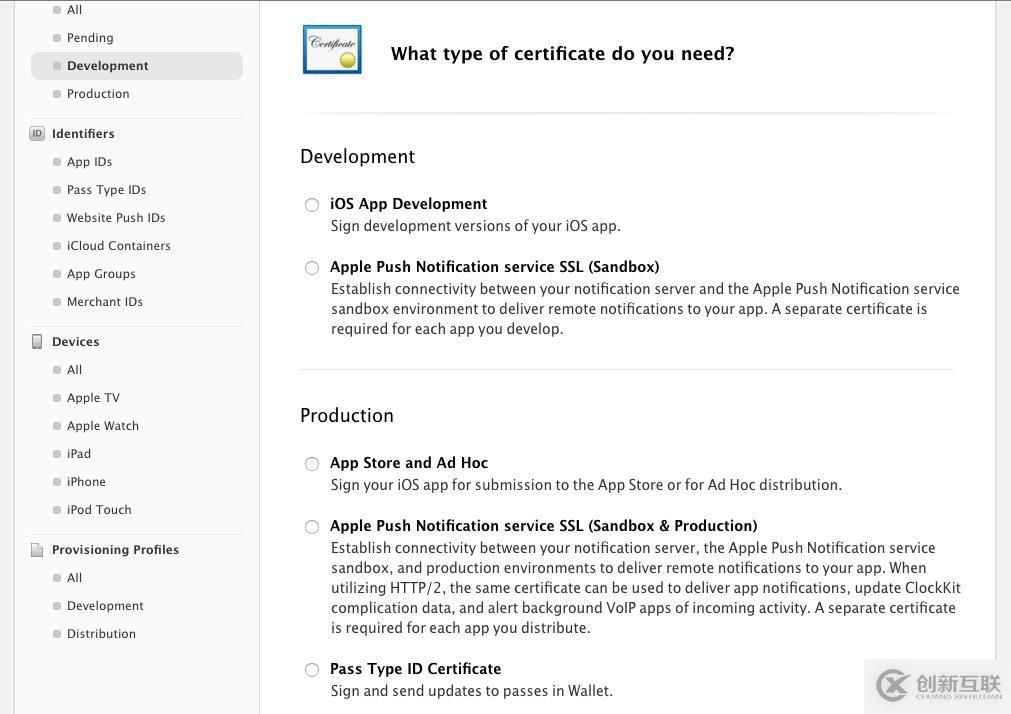1011x714 pixels.
Task: Open Pending certificates in sidebar
Action: coord(90,38)
